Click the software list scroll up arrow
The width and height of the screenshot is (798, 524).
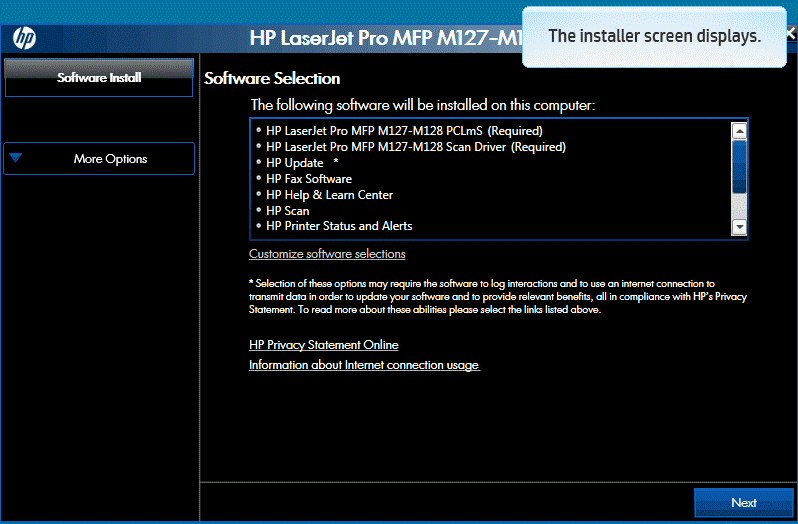click(x=739, y=131)
